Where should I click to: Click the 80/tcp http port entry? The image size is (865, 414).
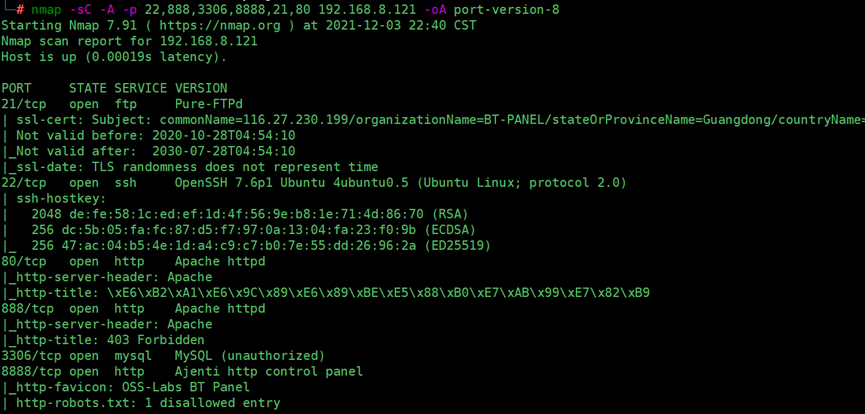[133, 261]
